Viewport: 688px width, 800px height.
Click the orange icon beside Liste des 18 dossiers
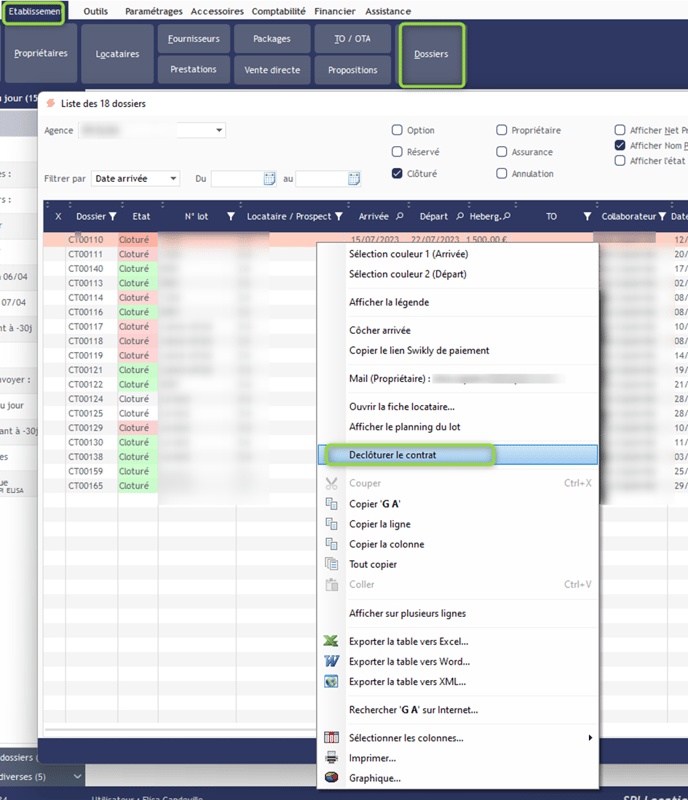[51, 103]
